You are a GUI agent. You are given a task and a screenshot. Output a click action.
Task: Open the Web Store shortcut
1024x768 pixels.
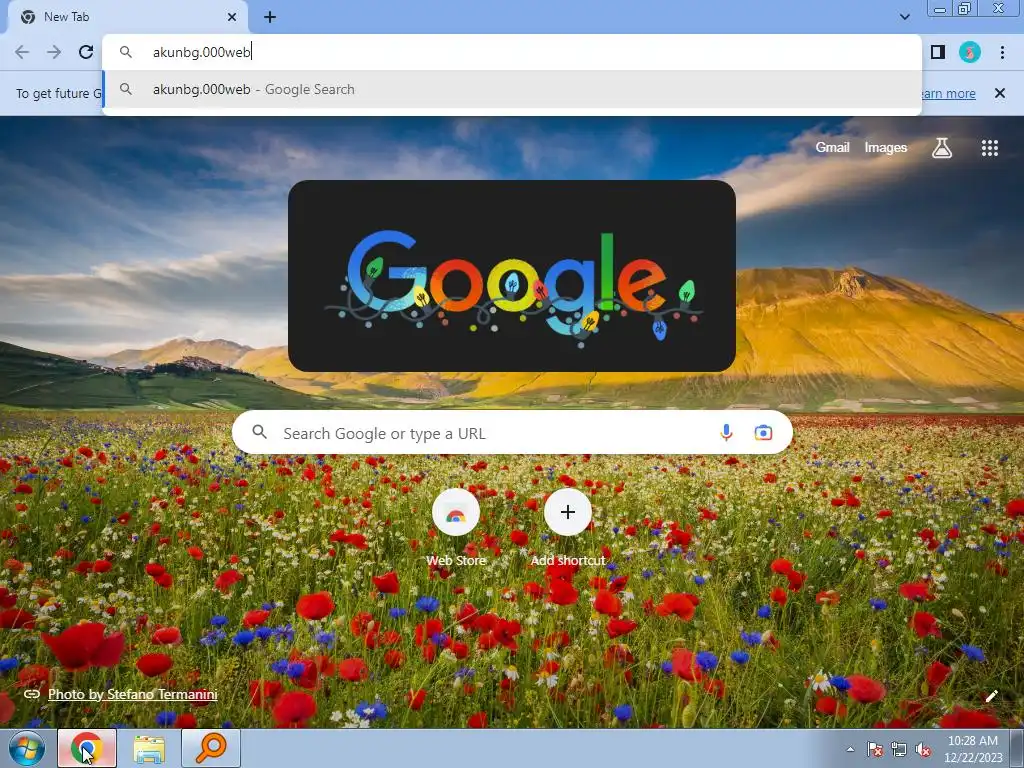[x=456, y=527]
